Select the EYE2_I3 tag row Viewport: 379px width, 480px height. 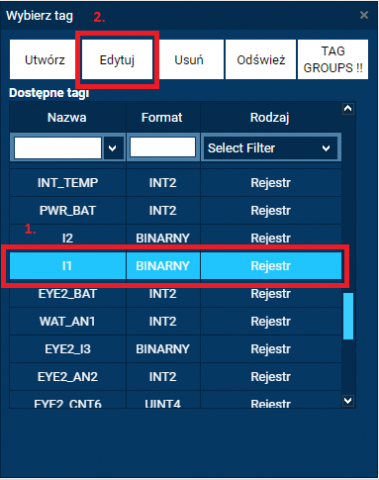point(175,349)
